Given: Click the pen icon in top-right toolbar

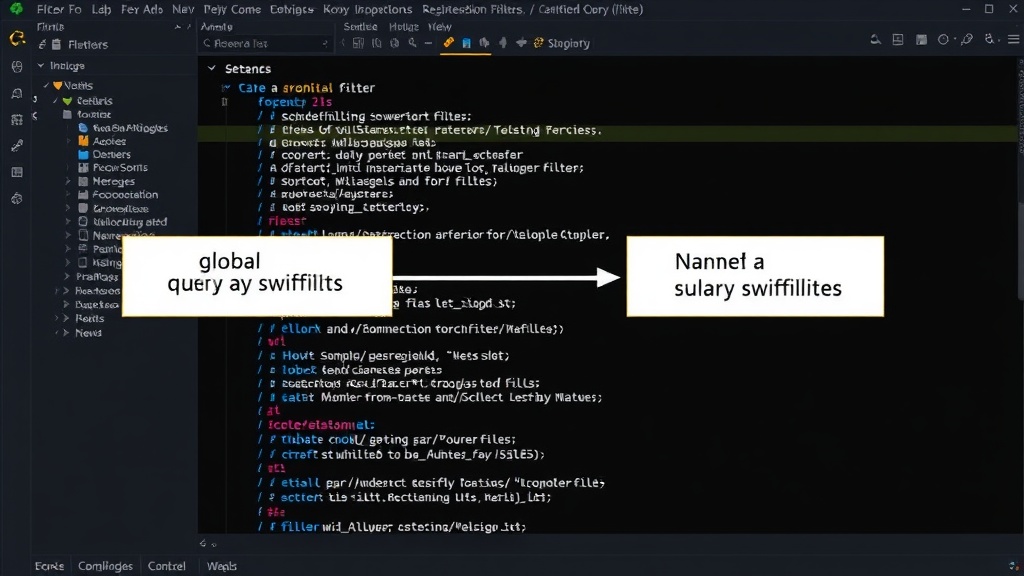Looking at the screenshot, I should [x=967, y=40].
